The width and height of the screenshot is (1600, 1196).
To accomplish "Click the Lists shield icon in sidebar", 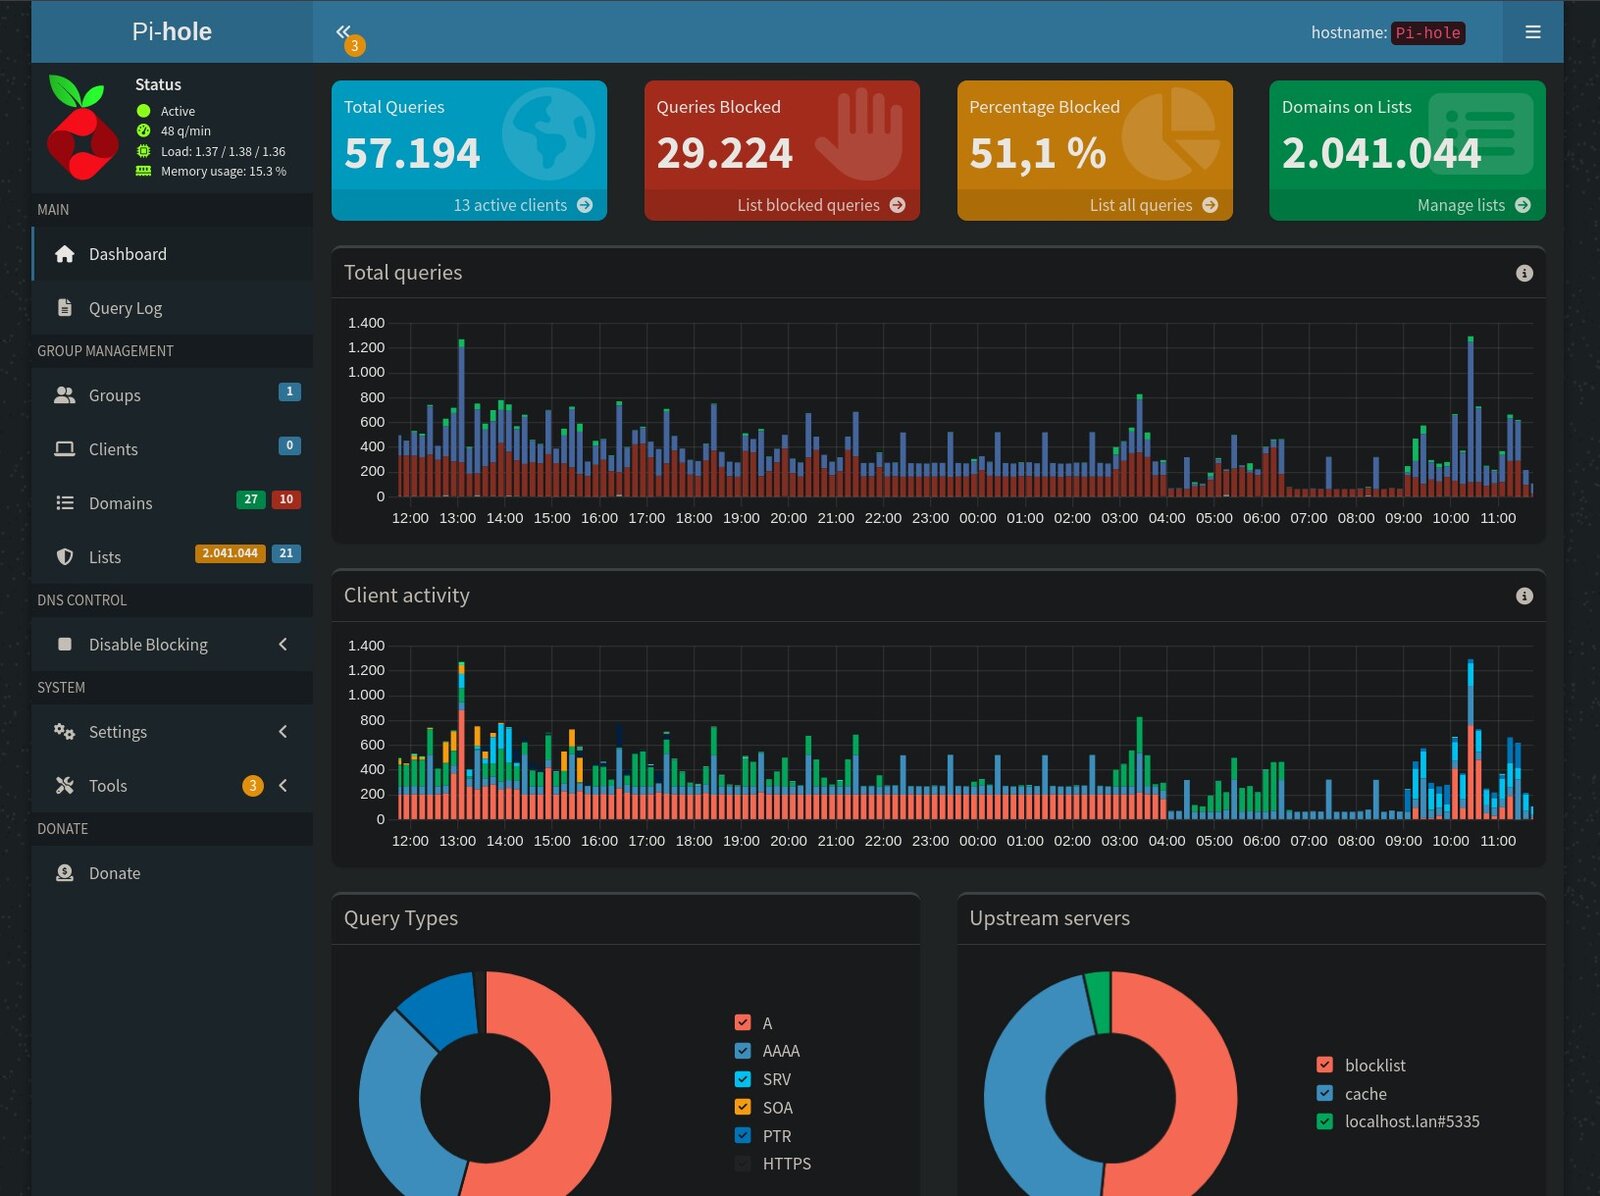I will click(x=65, y=557).
